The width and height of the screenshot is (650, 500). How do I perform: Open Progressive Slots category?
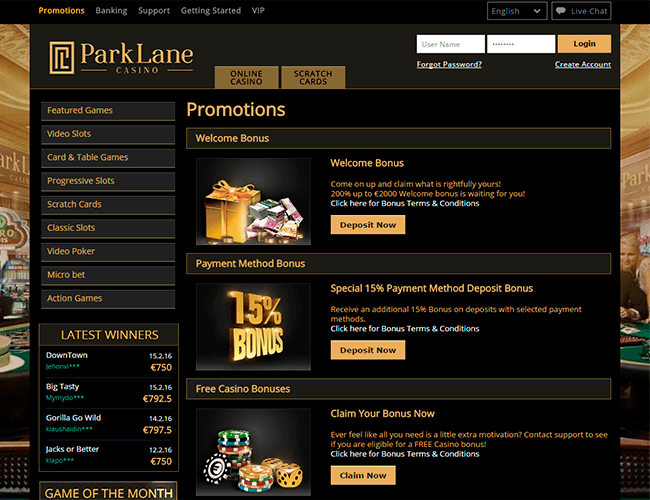[x=108, y=182]
